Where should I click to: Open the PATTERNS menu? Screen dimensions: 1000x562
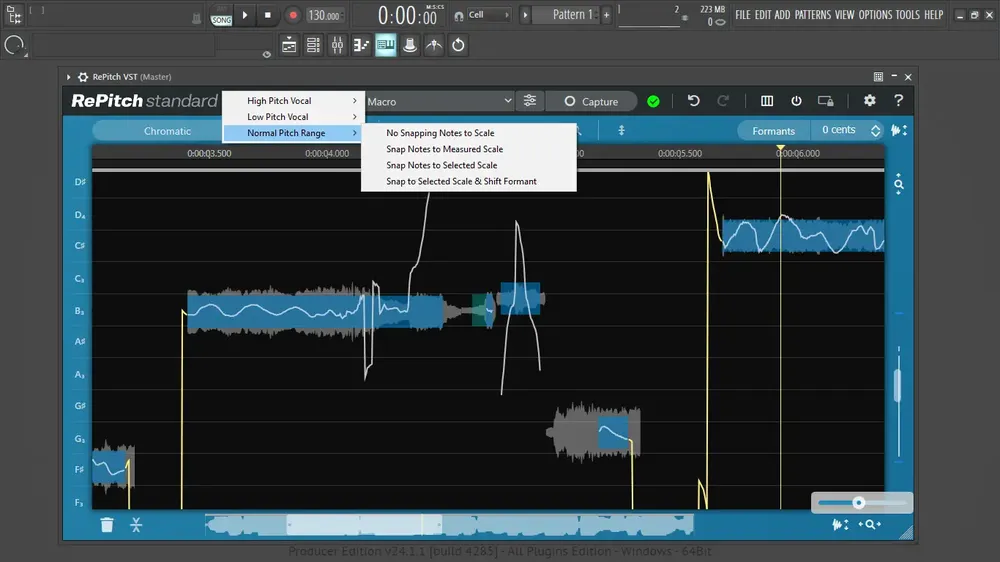(x=812, y=15)
